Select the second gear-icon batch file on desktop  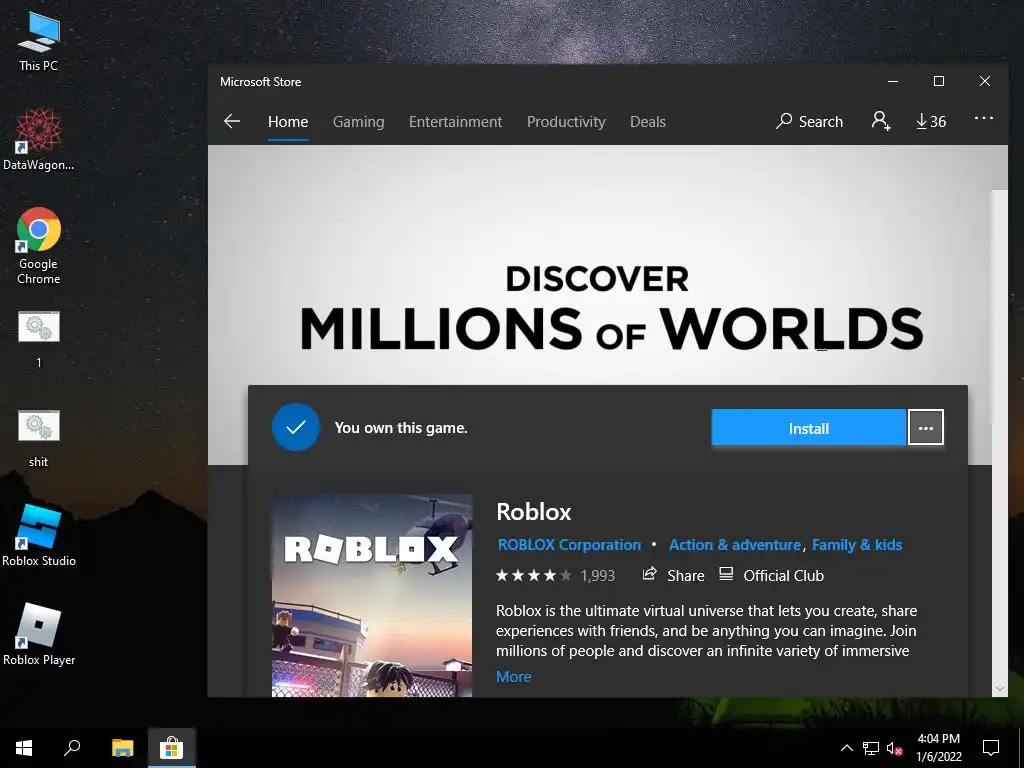click(39, 439)
